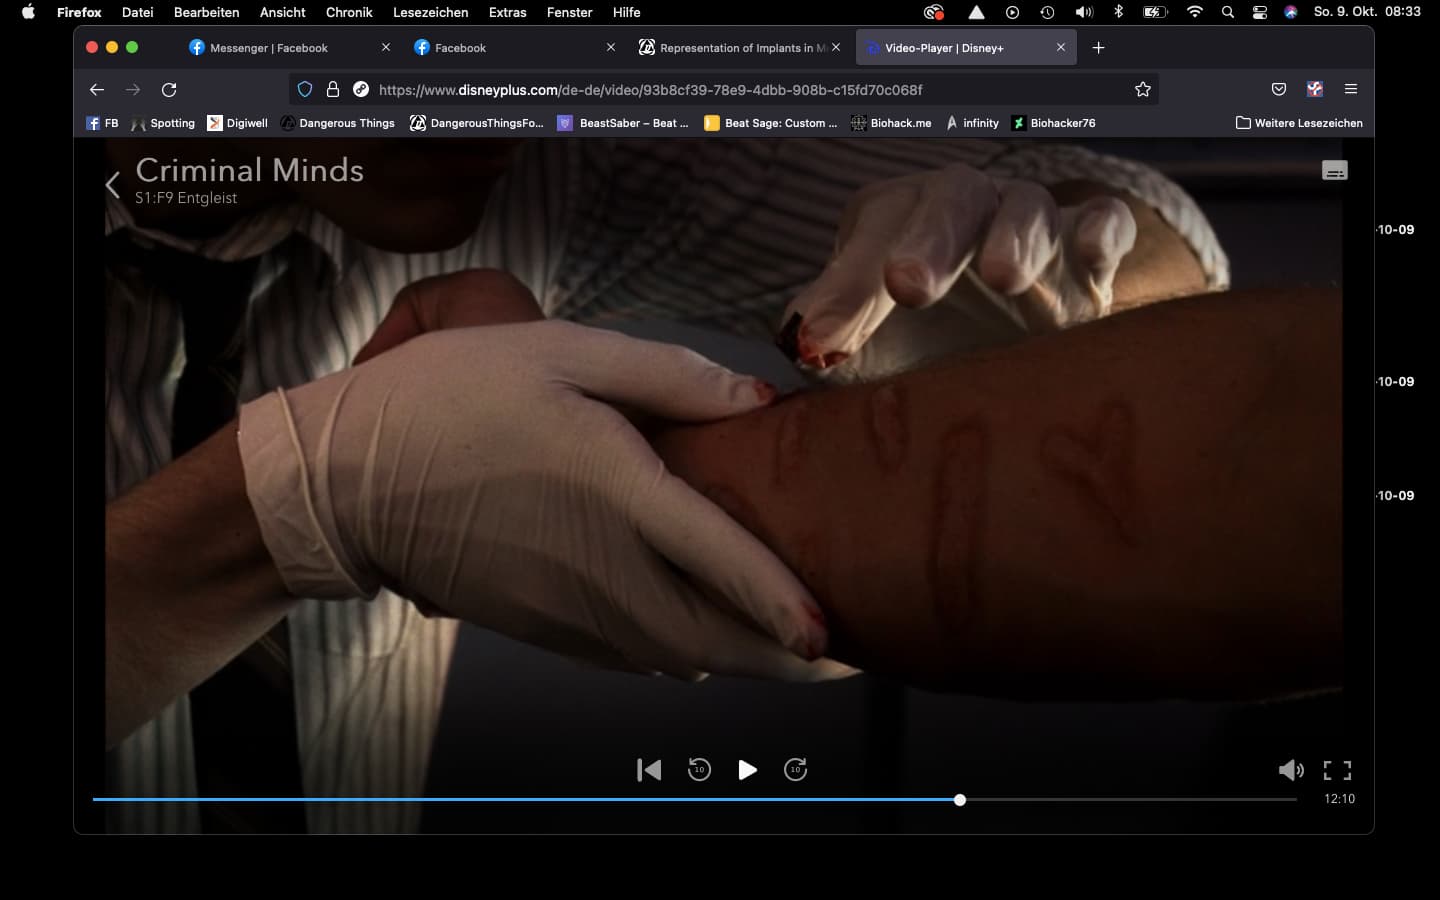Open the Biohack.me bookmark
The width and height of the screenshot is (1440, 900).
coord(891,123)
